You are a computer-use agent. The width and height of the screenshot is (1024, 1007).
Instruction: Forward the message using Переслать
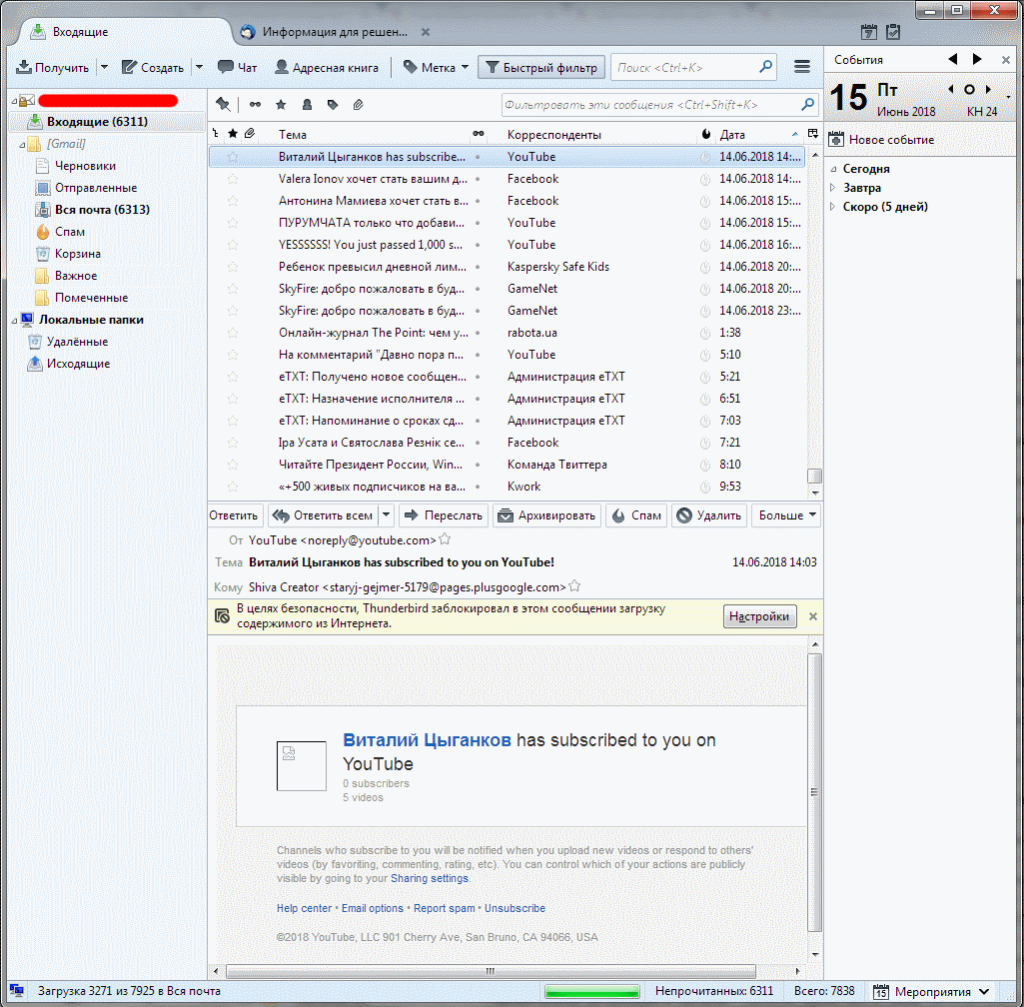443,516
